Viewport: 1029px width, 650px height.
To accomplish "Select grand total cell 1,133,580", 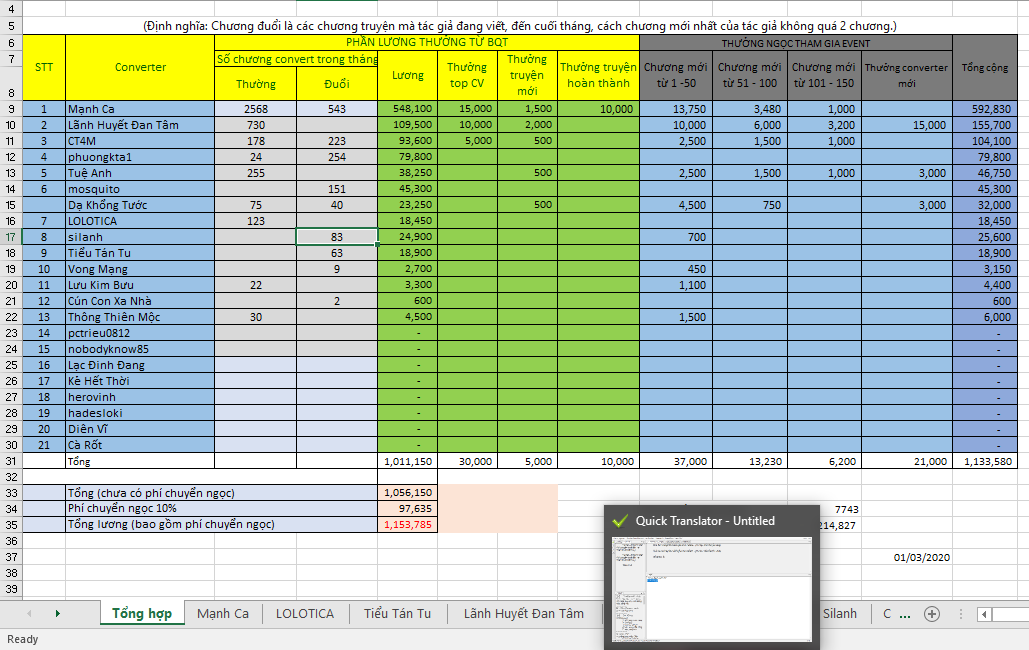I will pyautogui.click(x=985, y=461).
